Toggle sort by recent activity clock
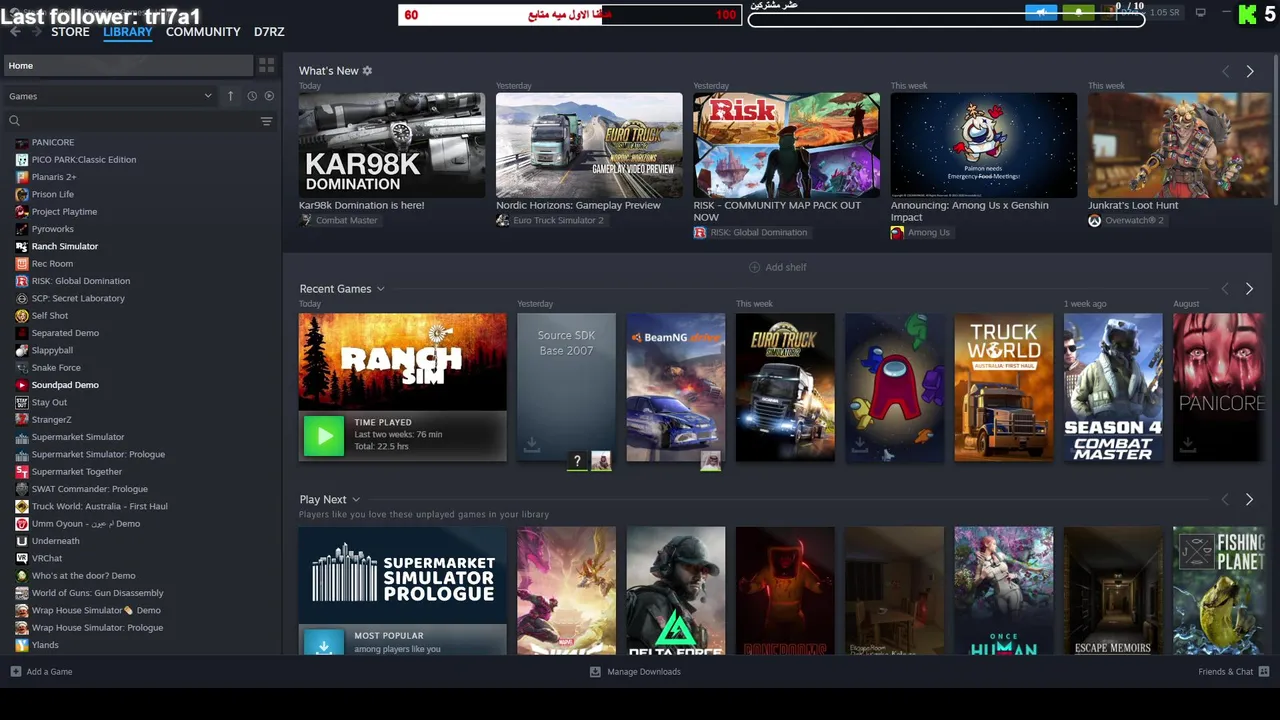The width and height of the screenshot is (1280, 720). (252, 96)
